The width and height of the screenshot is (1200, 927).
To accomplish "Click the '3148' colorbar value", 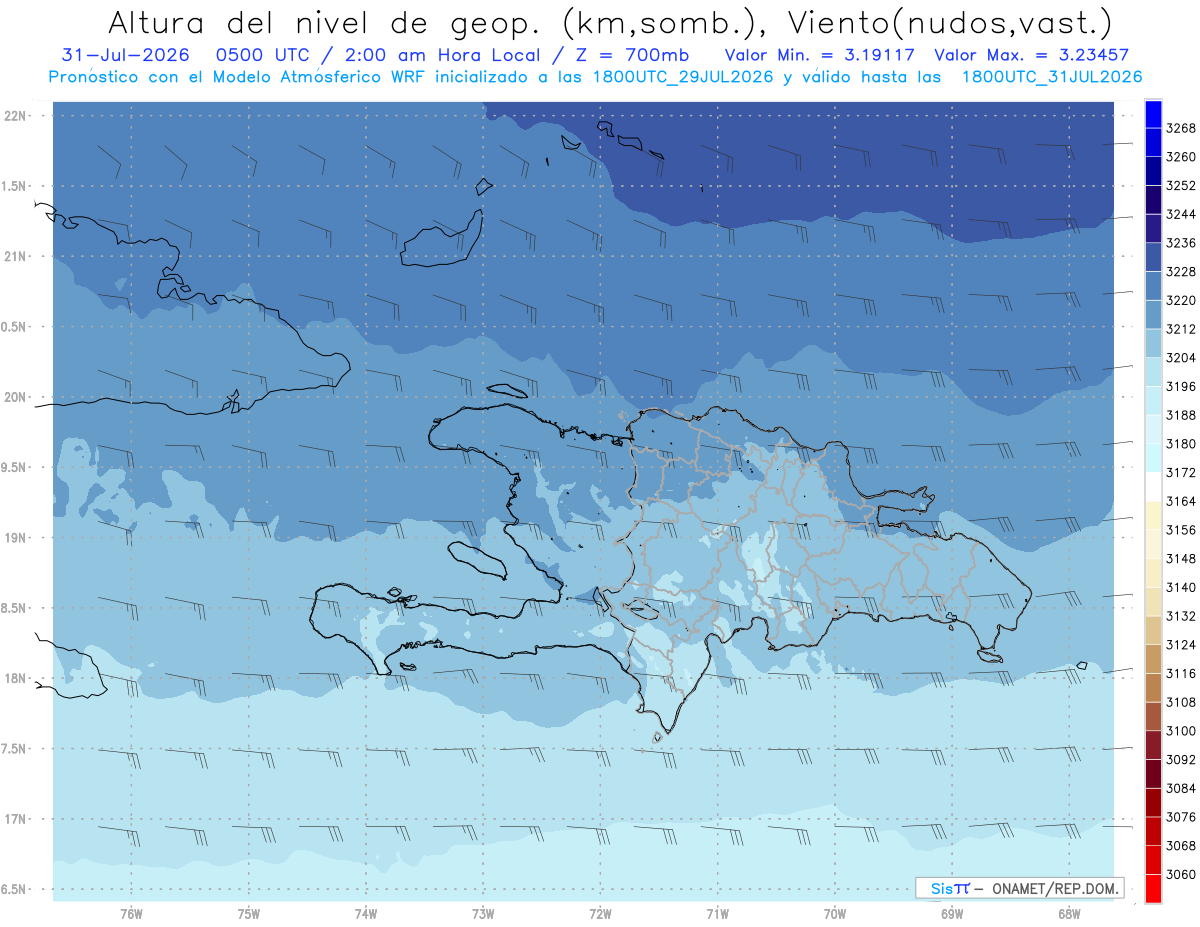I will [1181, 559].
